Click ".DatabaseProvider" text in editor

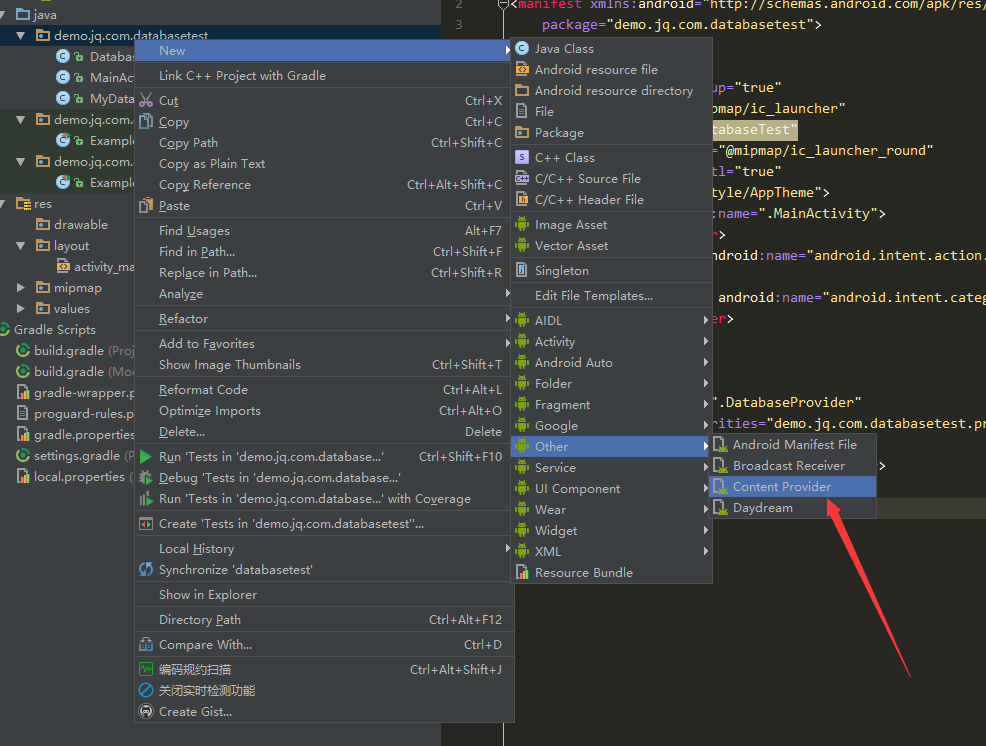click(x=790, y=403)
